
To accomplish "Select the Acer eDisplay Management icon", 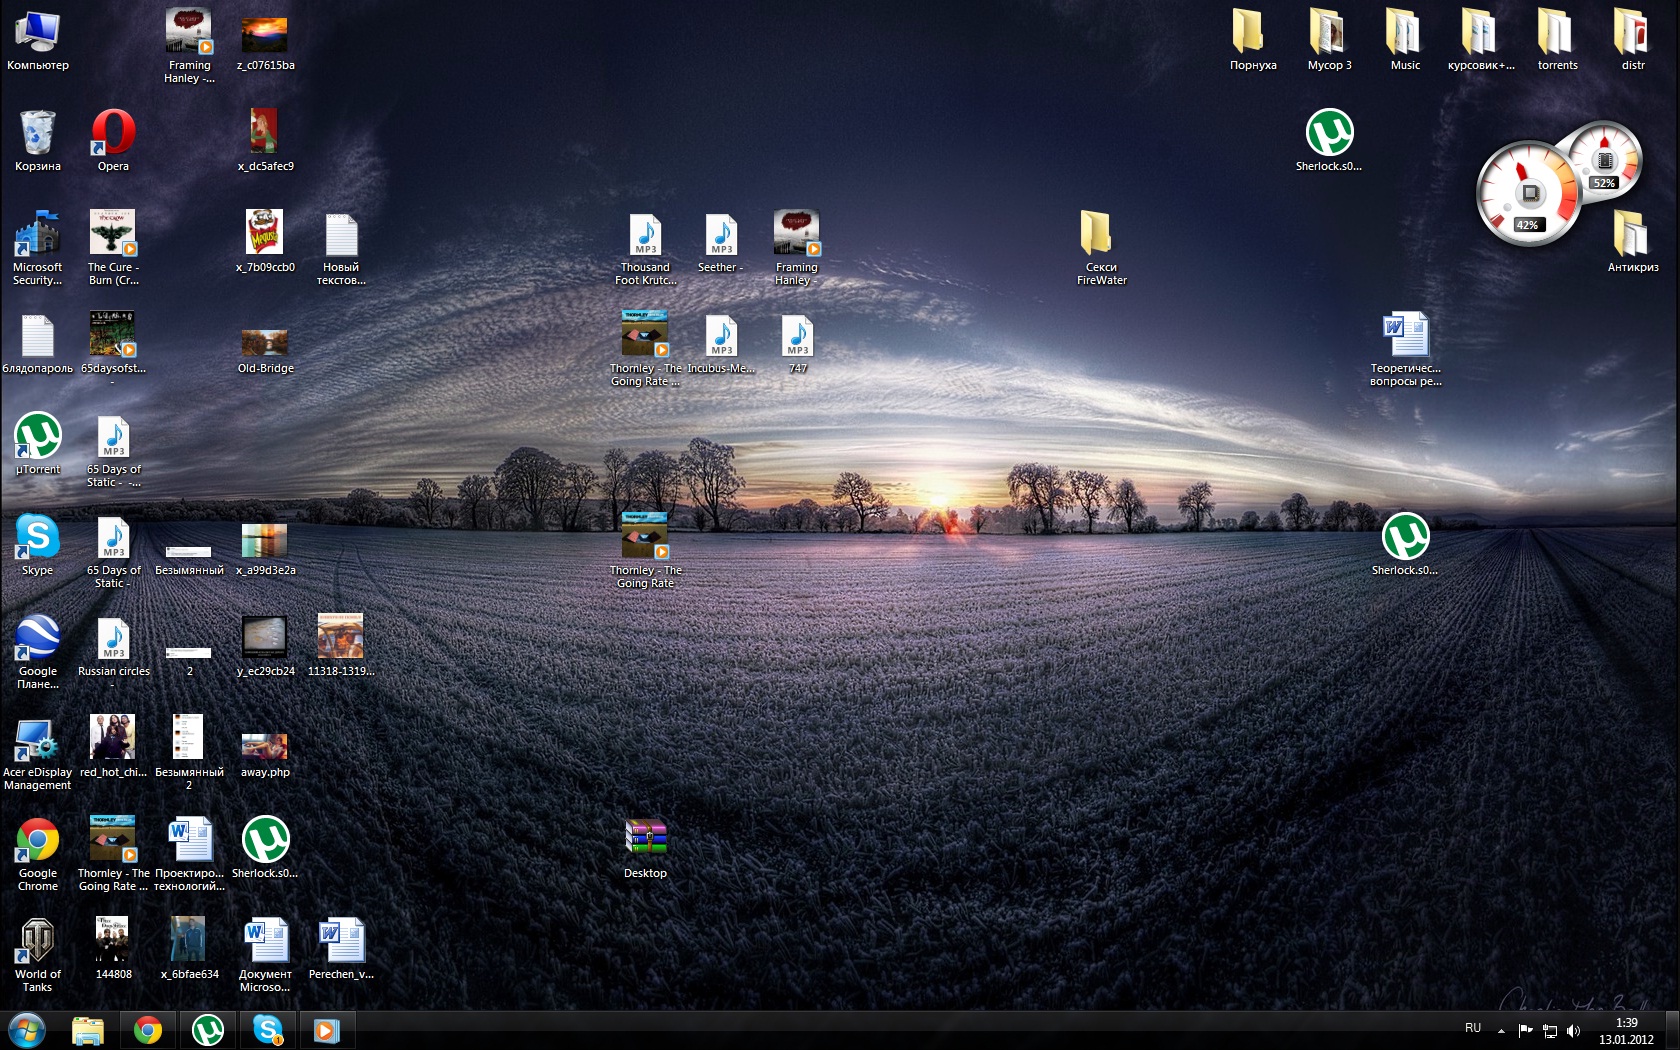I will pyautogui.click(x=37, y=741).
